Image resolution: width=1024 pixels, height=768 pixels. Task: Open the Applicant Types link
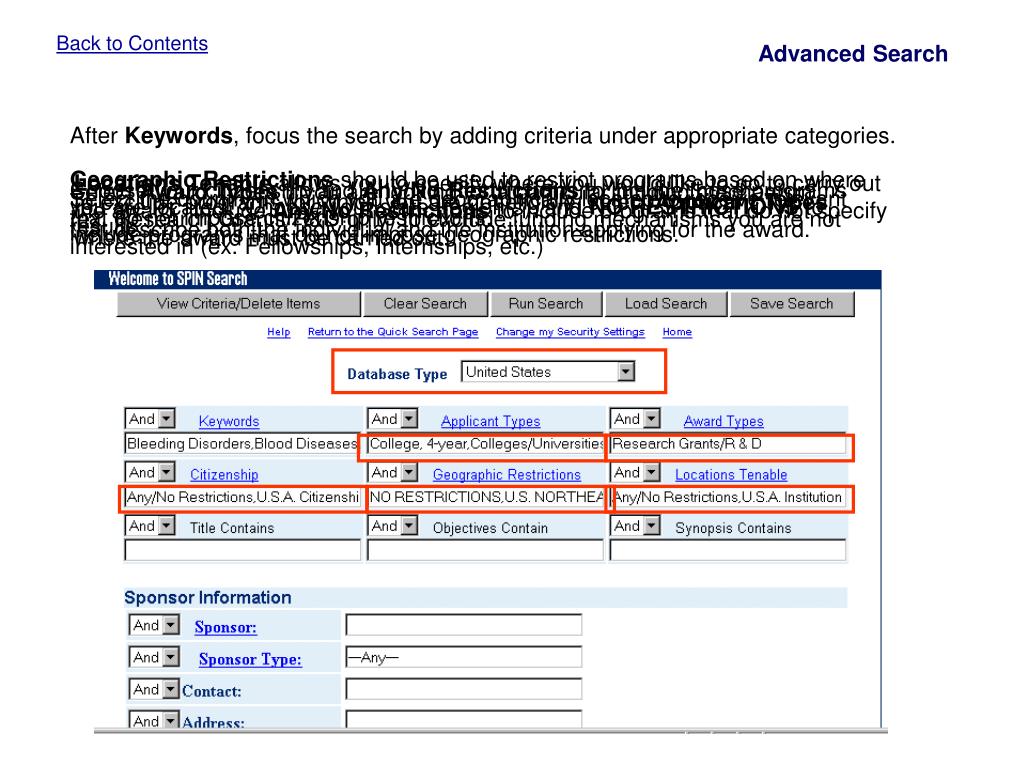click(490, 421)
